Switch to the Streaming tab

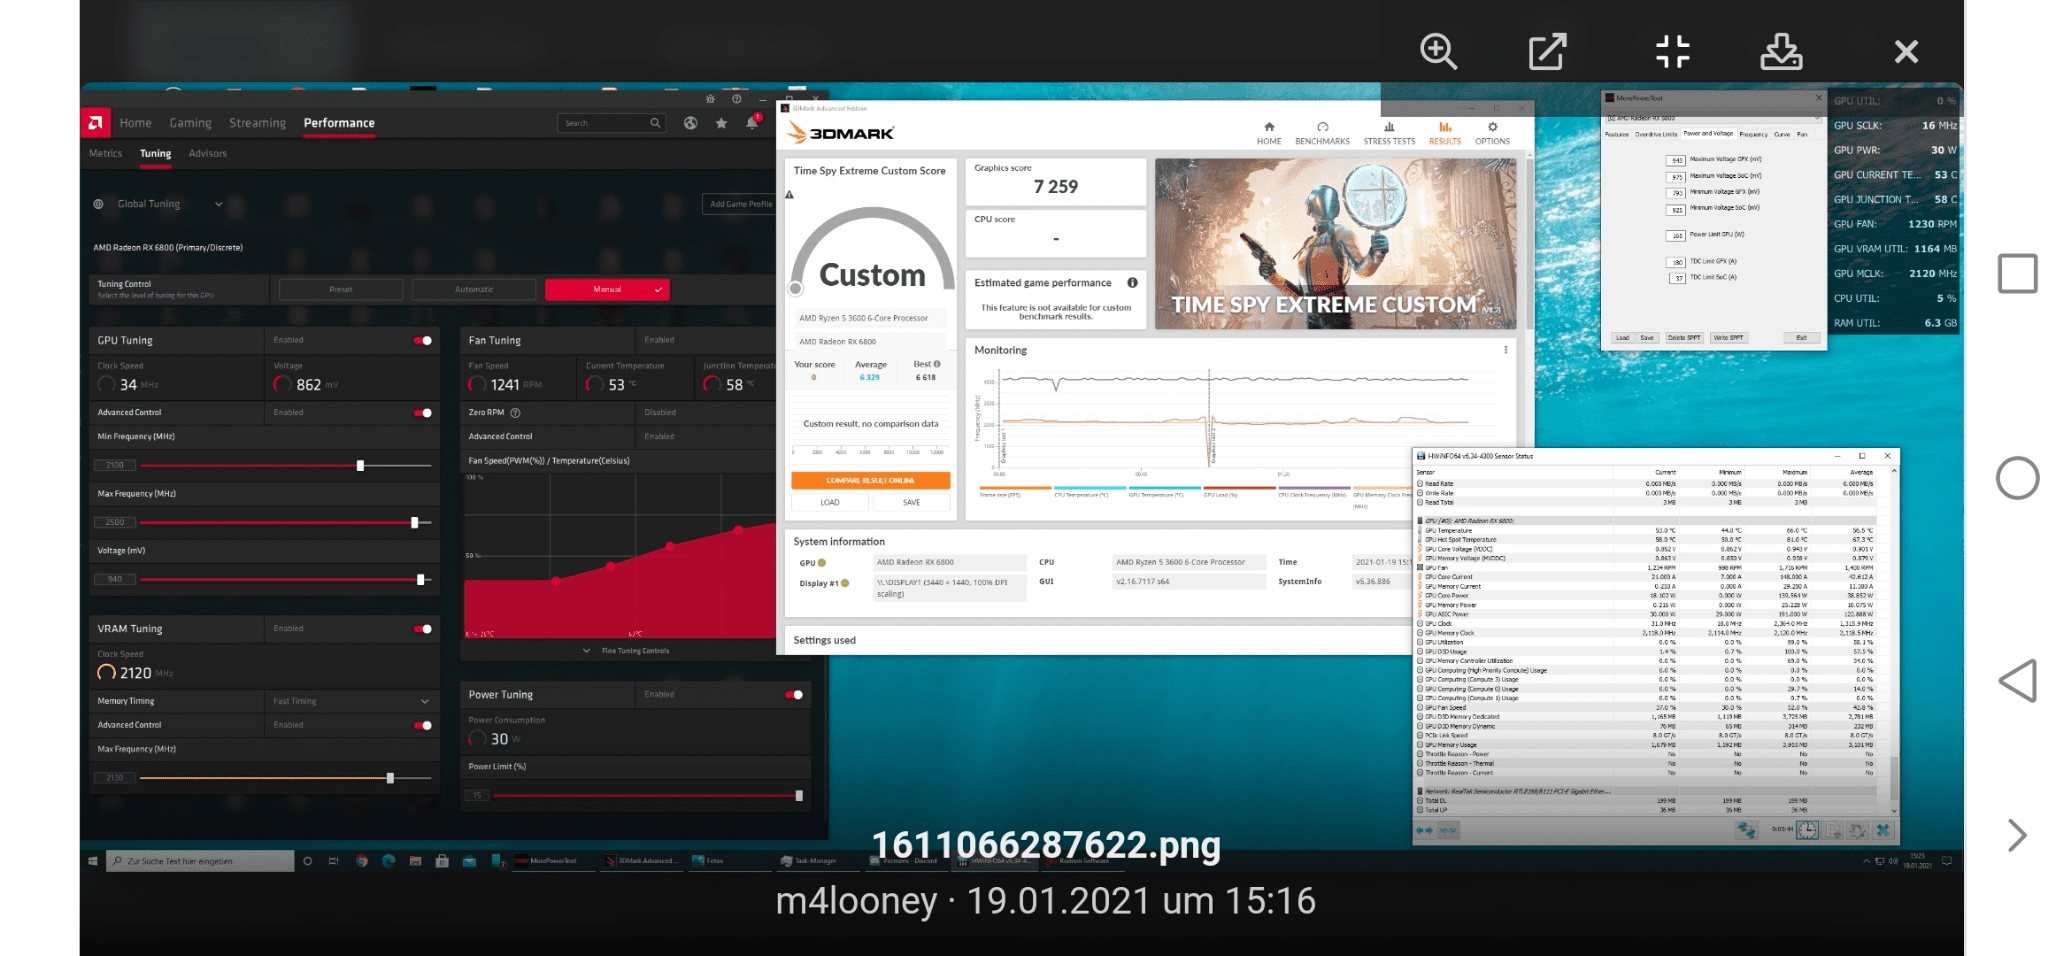tap(257, 123)
